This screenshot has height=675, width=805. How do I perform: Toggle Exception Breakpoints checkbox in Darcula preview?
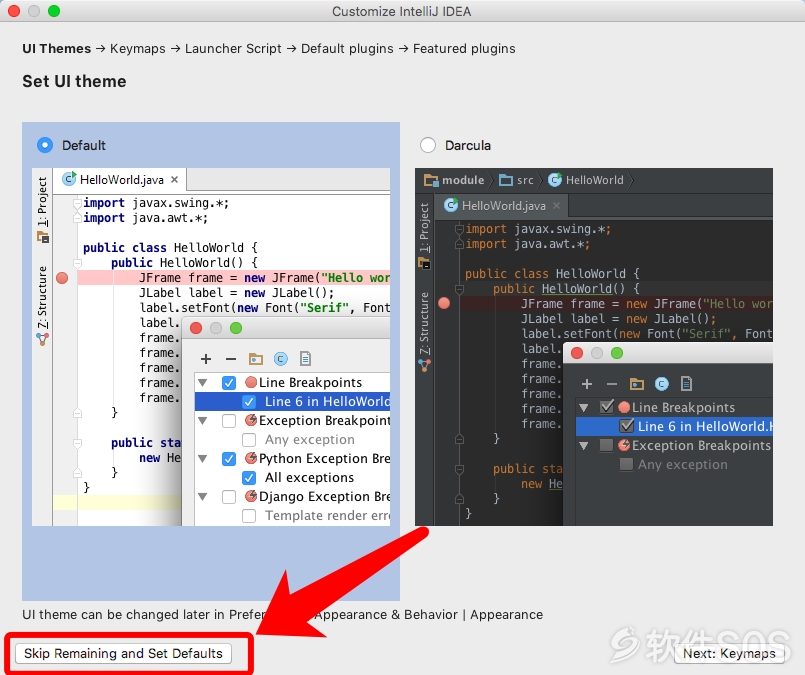(x=607, y=445)
